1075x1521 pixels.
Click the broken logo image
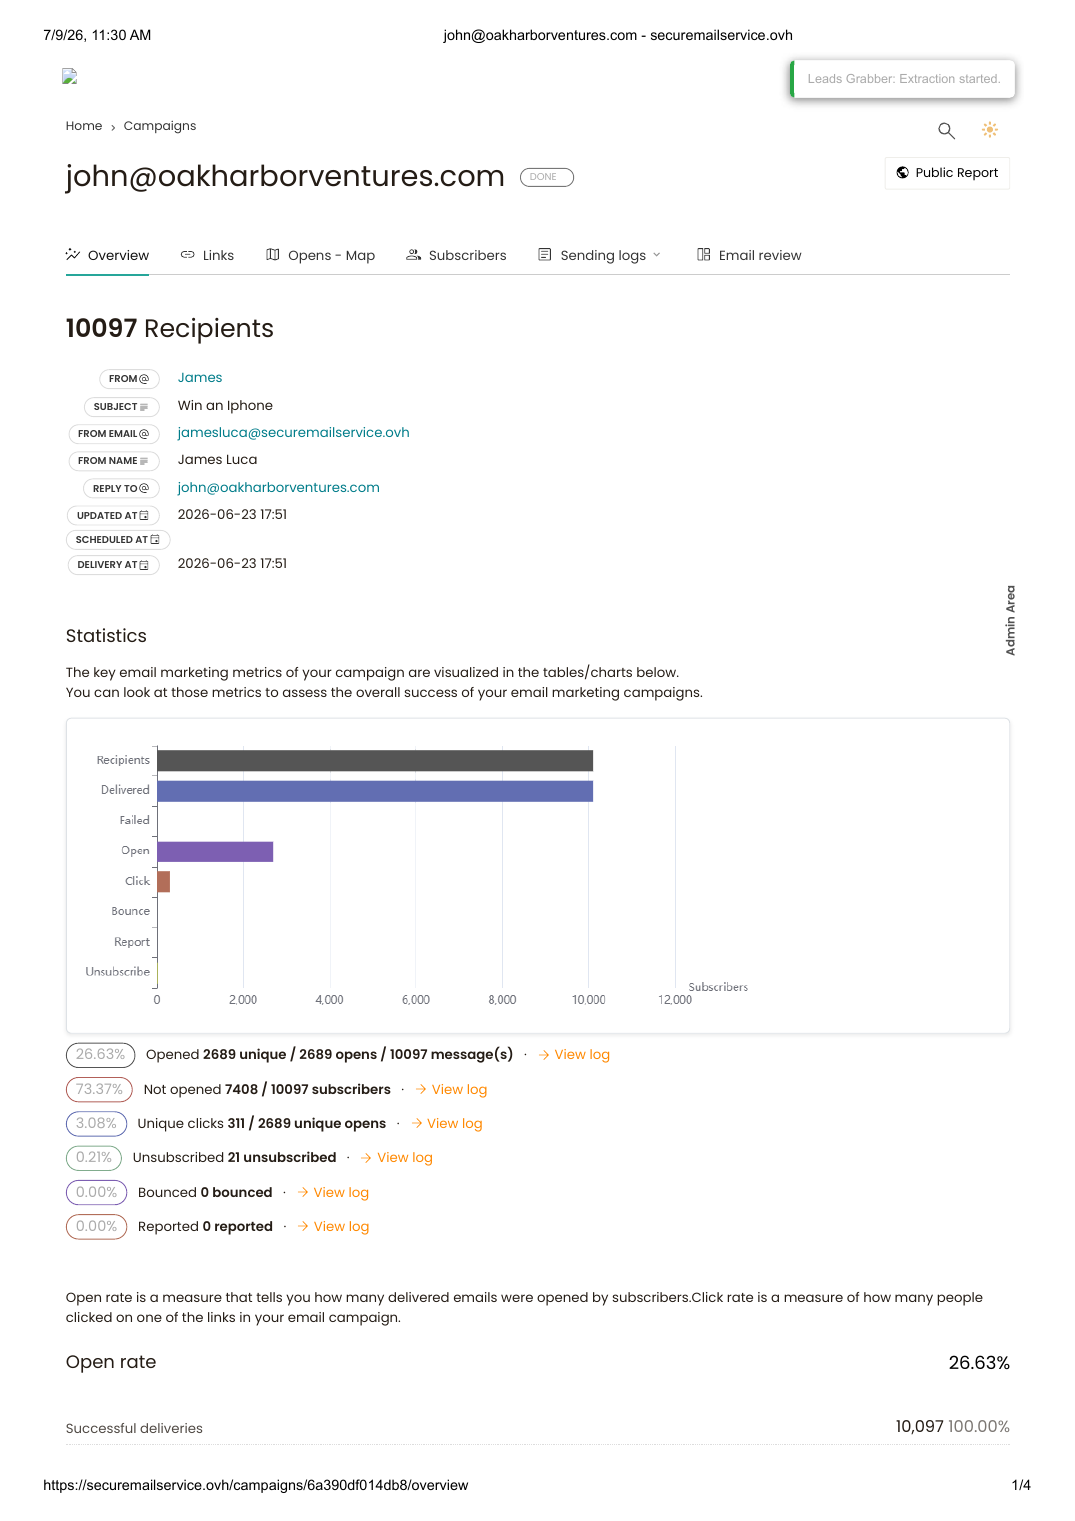click(x=69, y=76)
